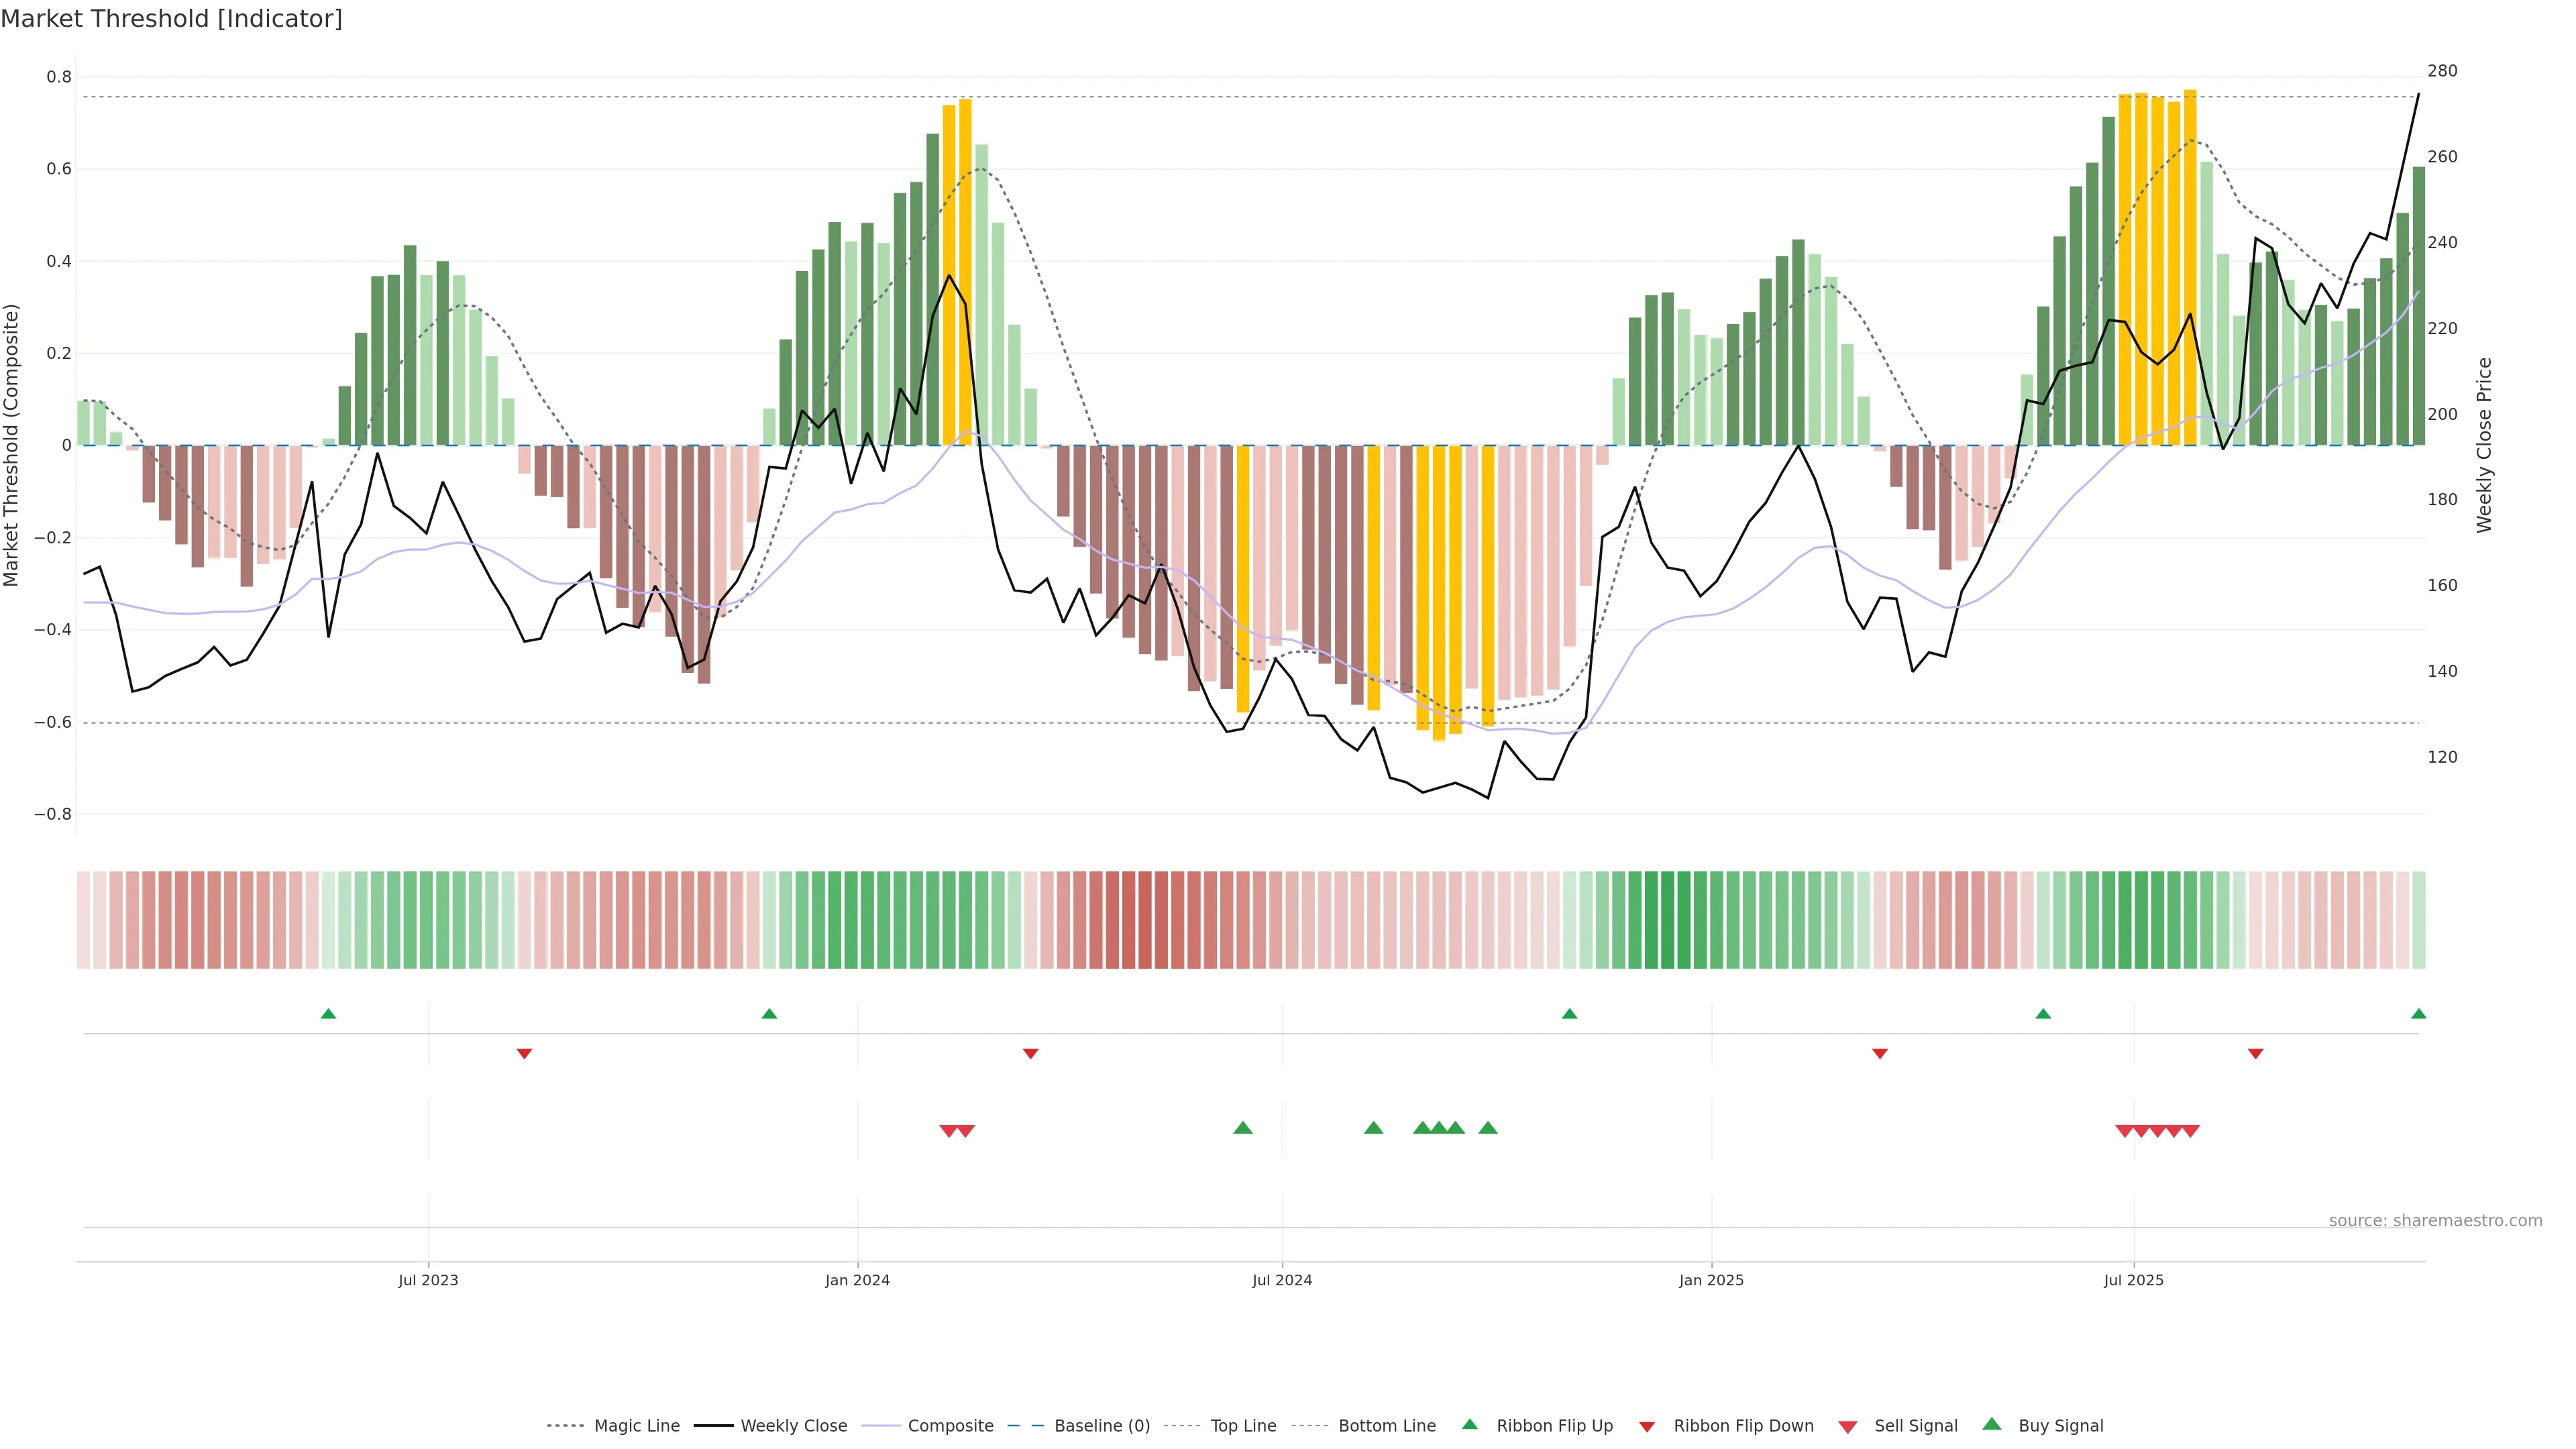The image size is (2576, 1449).
Task: Click Ribbon Flip Up legend triangle icon
Action: click(1469, 1424)
